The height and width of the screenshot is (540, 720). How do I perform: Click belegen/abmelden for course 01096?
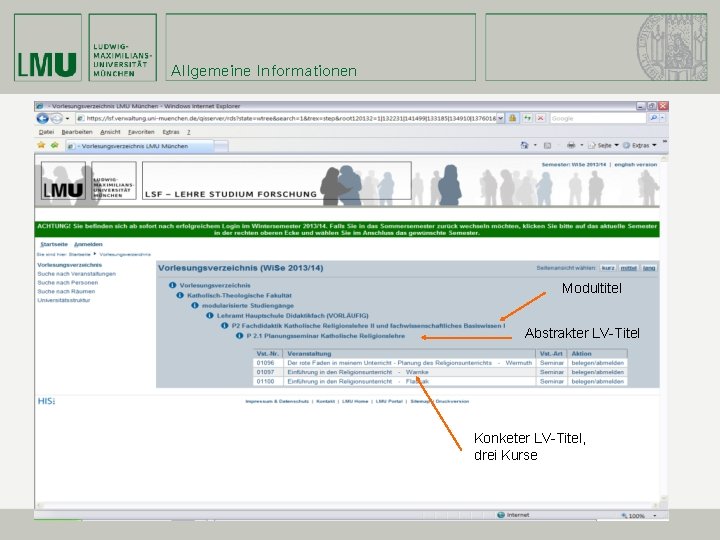(x=597, y=363)
